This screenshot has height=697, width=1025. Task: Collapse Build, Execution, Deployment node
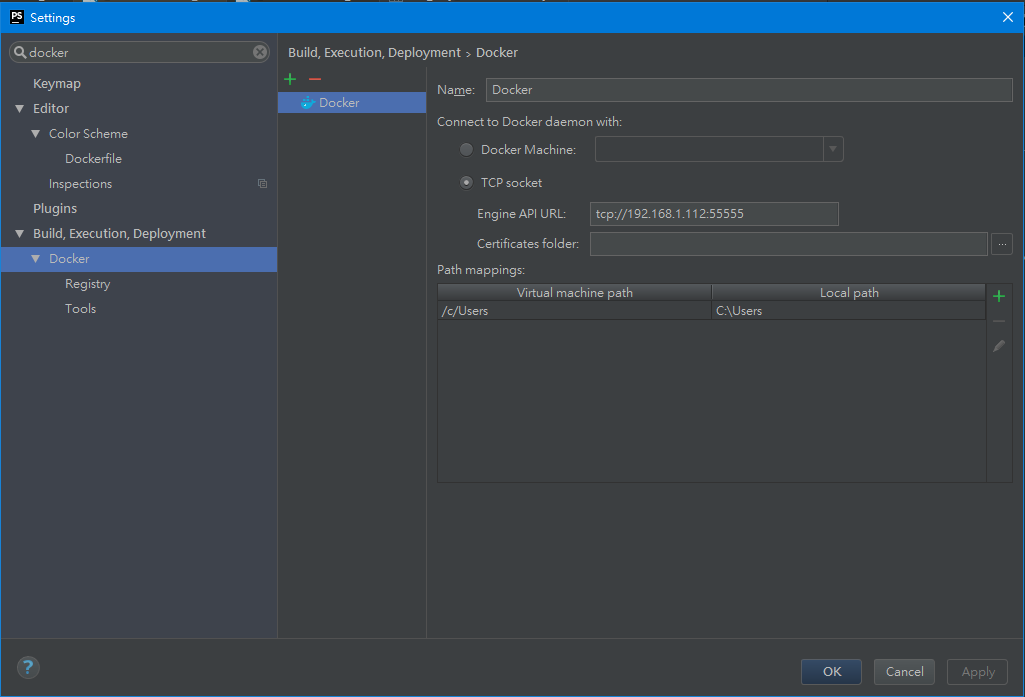pos(20,234)
